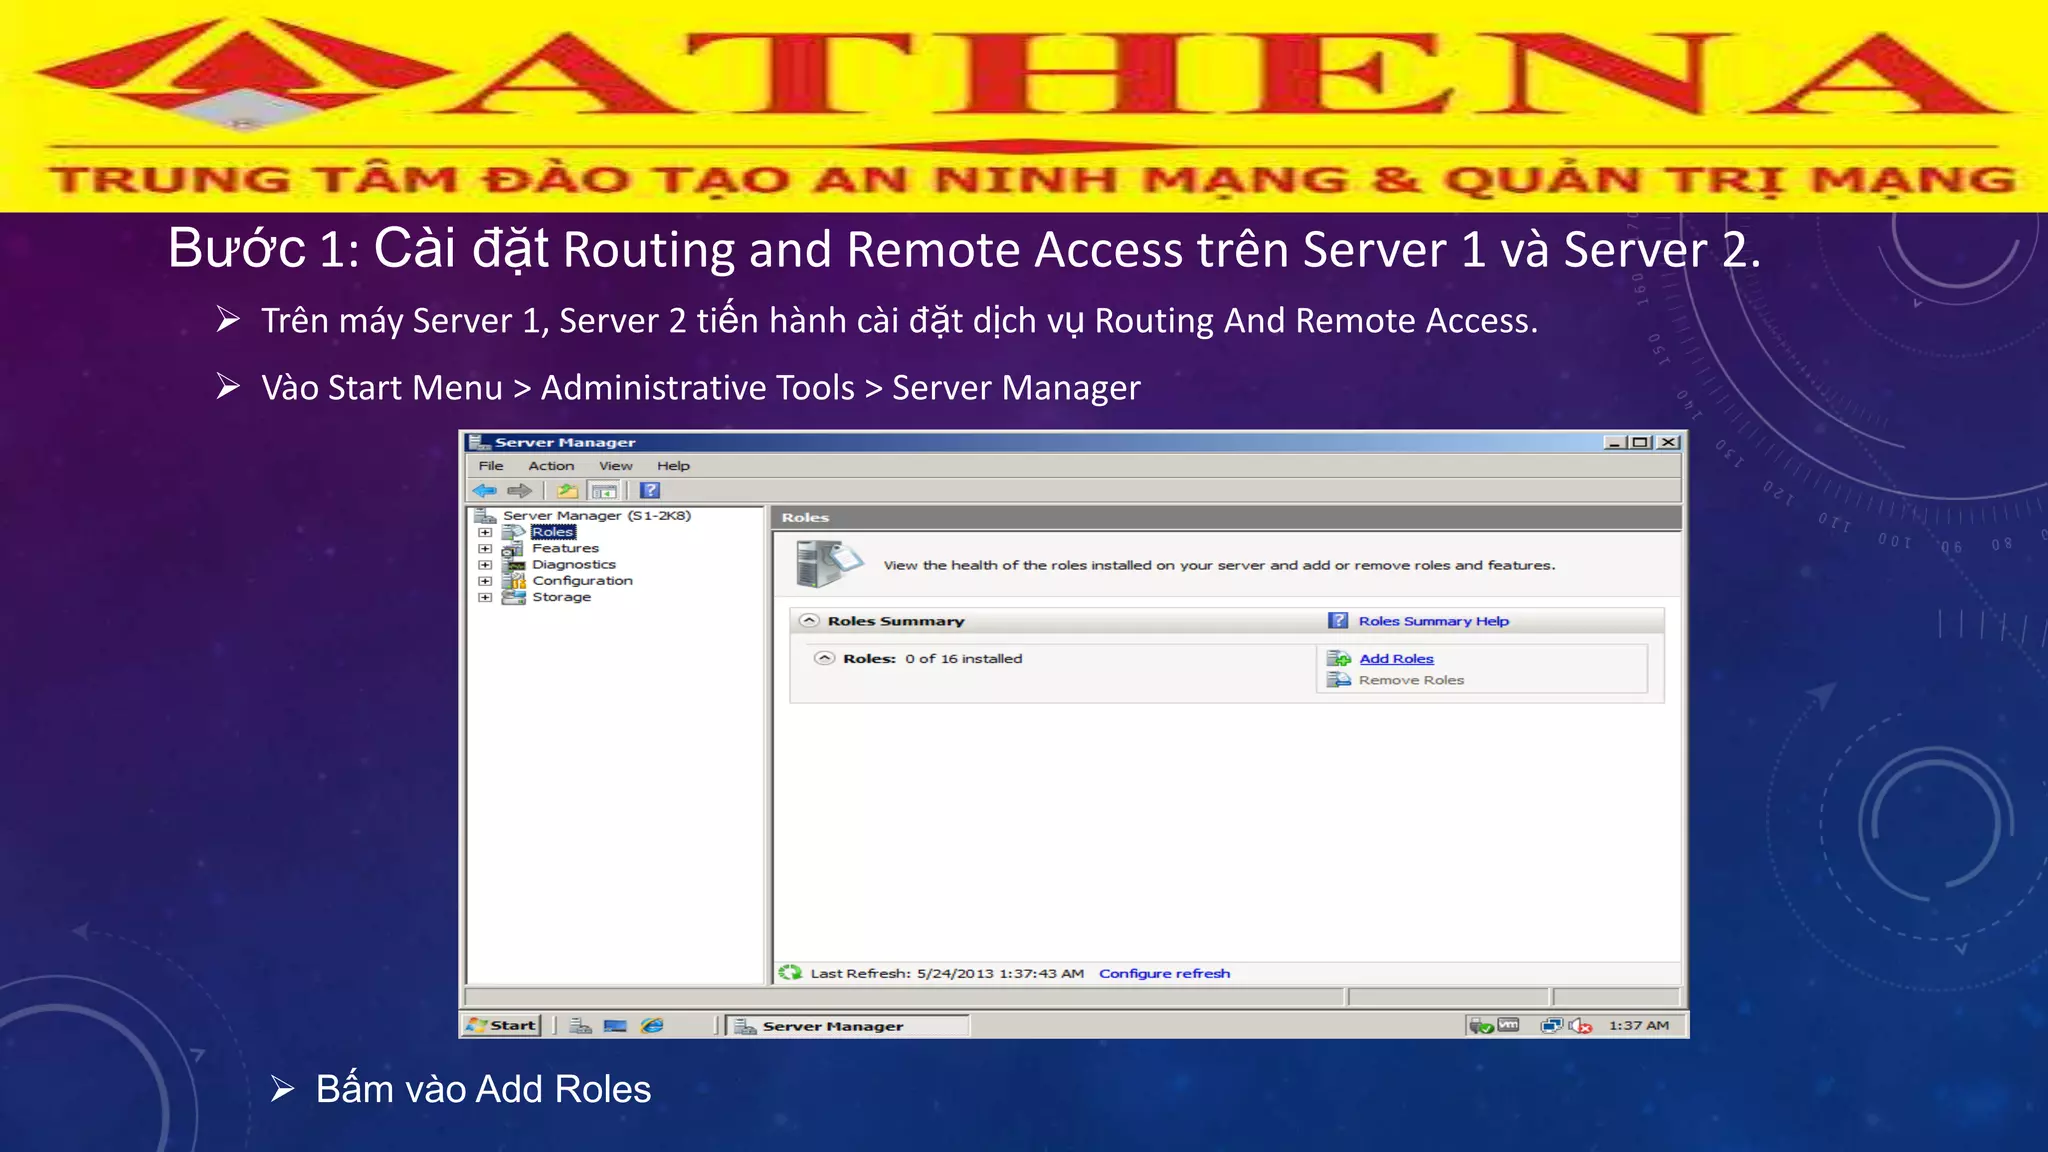Click the network tray icon
Image resolution: width=2048 pixels, height=1152 pixels.
coord(1551,1025)
